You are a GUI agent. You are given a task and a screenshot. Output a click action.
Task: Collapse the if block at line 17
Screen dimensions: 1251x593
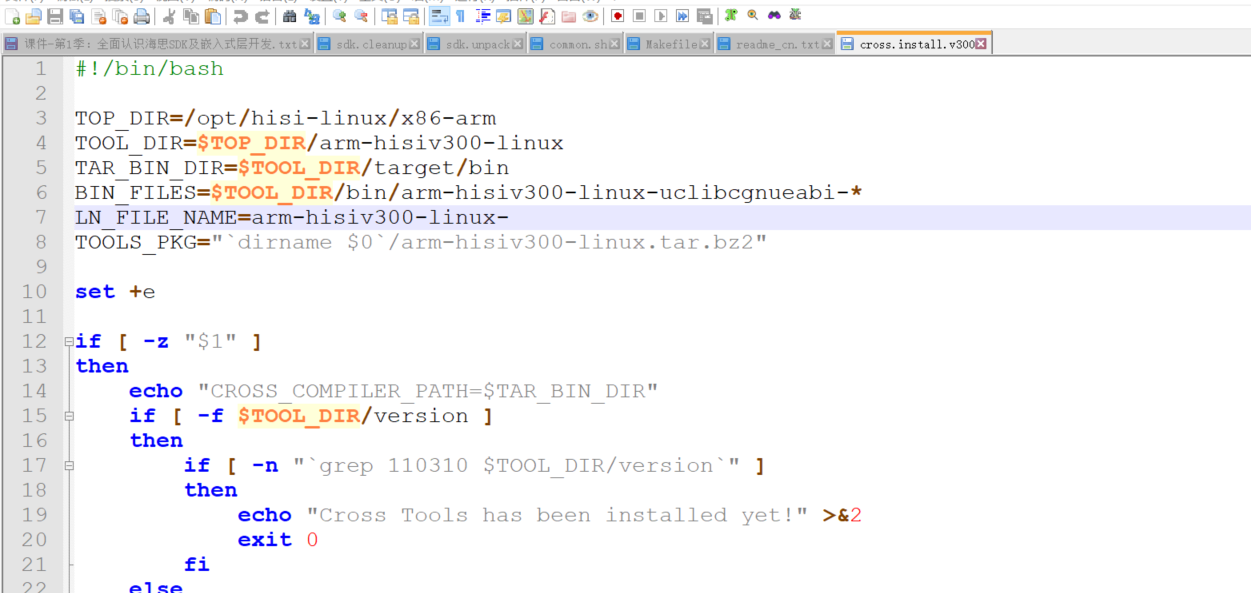68,466
